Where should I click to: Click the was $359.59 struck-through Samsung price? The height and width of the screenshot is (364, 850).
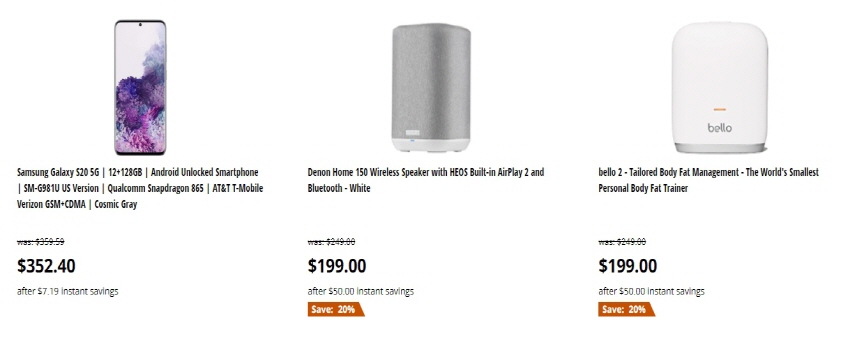tap(41, 241)
